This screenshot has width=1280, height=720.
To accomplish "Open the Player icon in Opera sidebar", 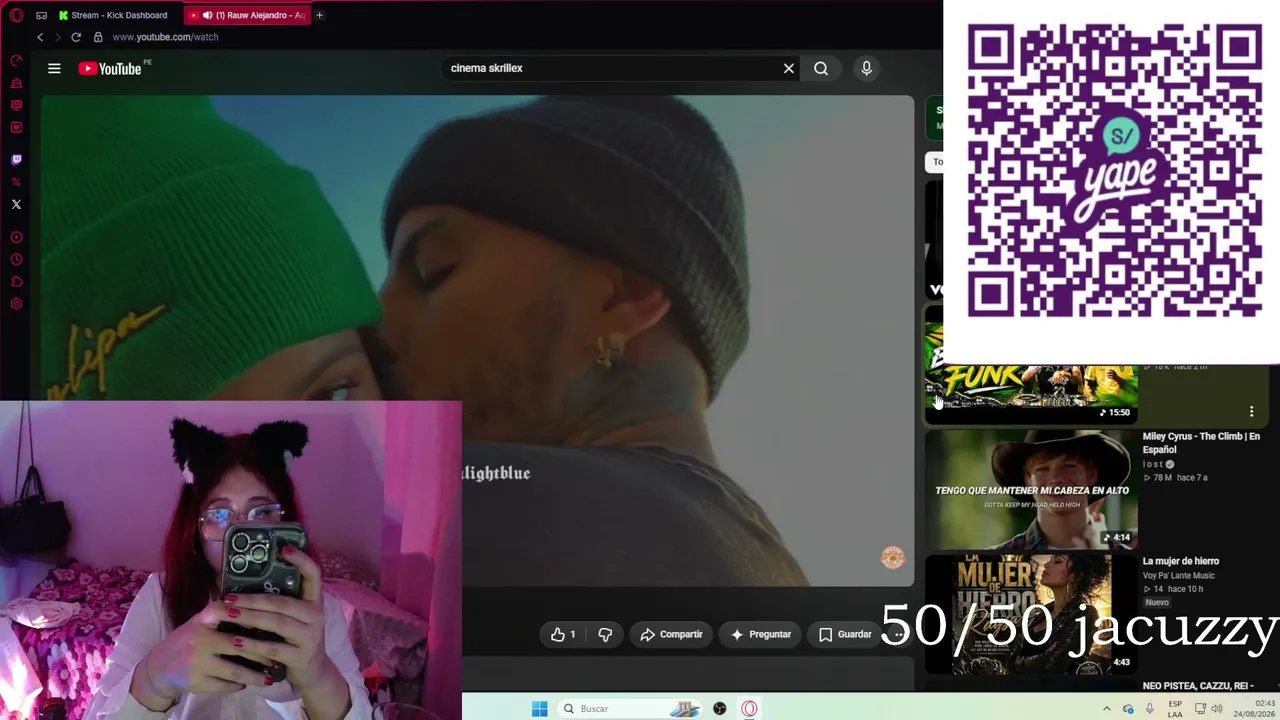I will (x=16, y=237).
